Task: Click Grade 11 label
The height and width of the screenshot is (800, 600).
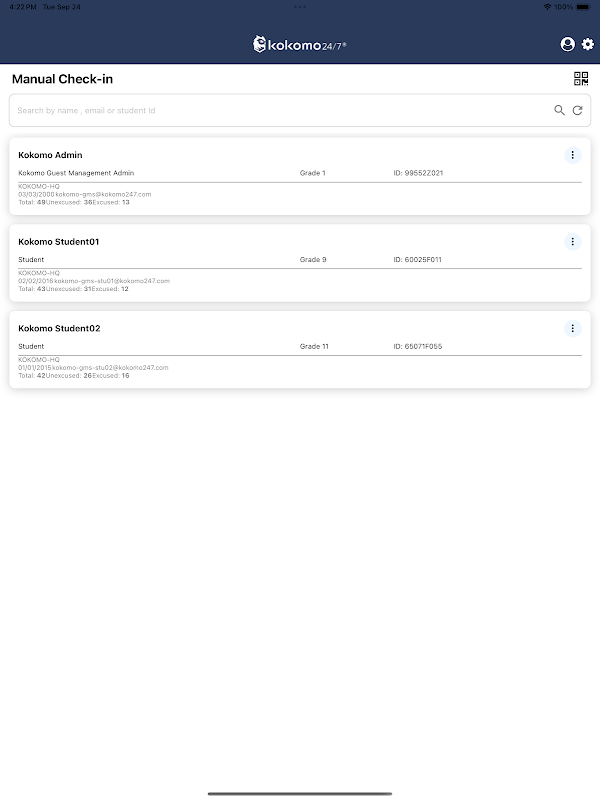Action: (314, 346)
